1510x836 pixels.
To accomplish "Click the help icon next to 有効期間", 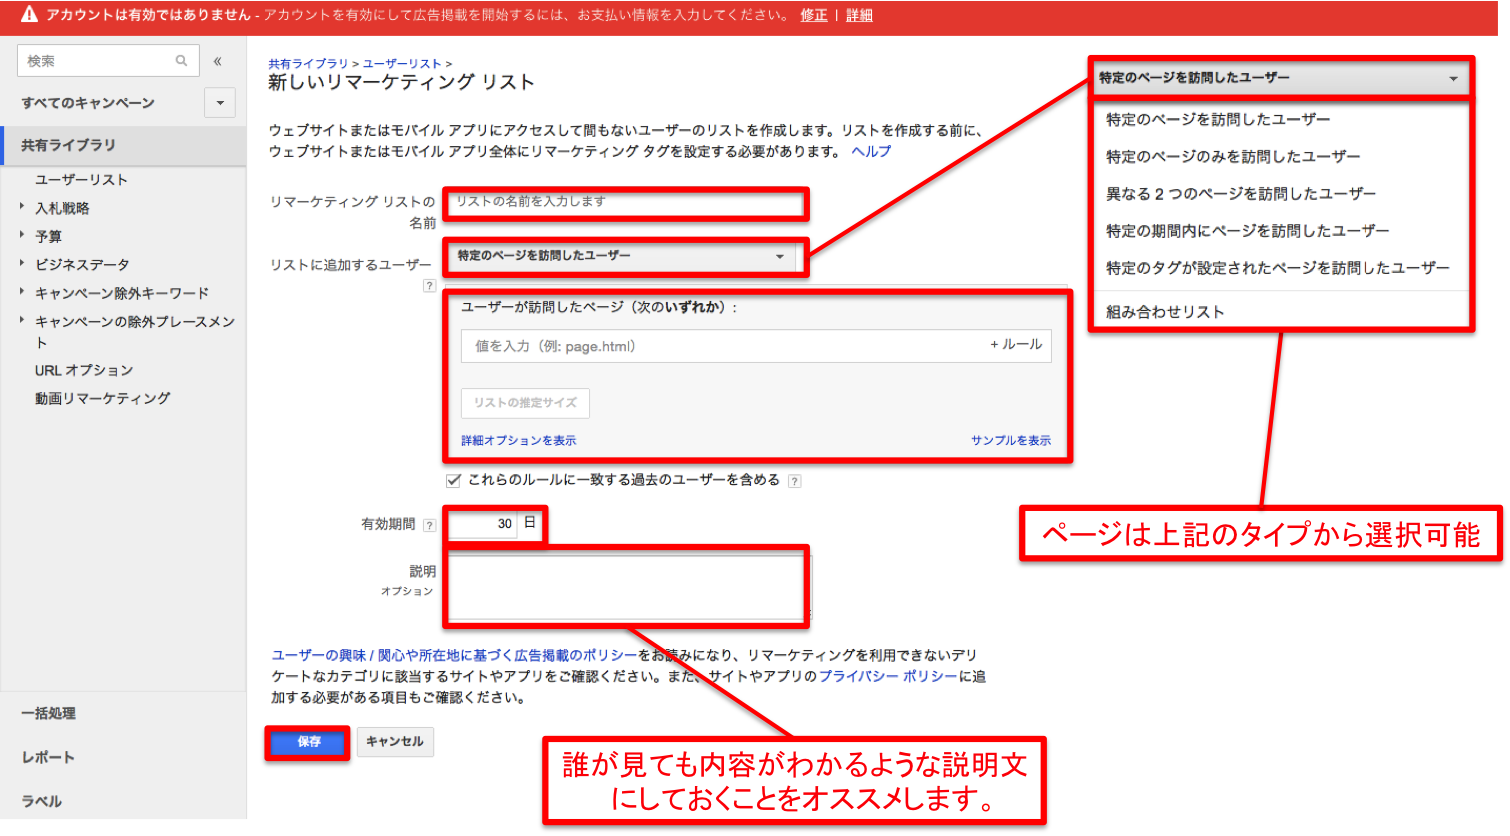I will click(x=430, y=524).
